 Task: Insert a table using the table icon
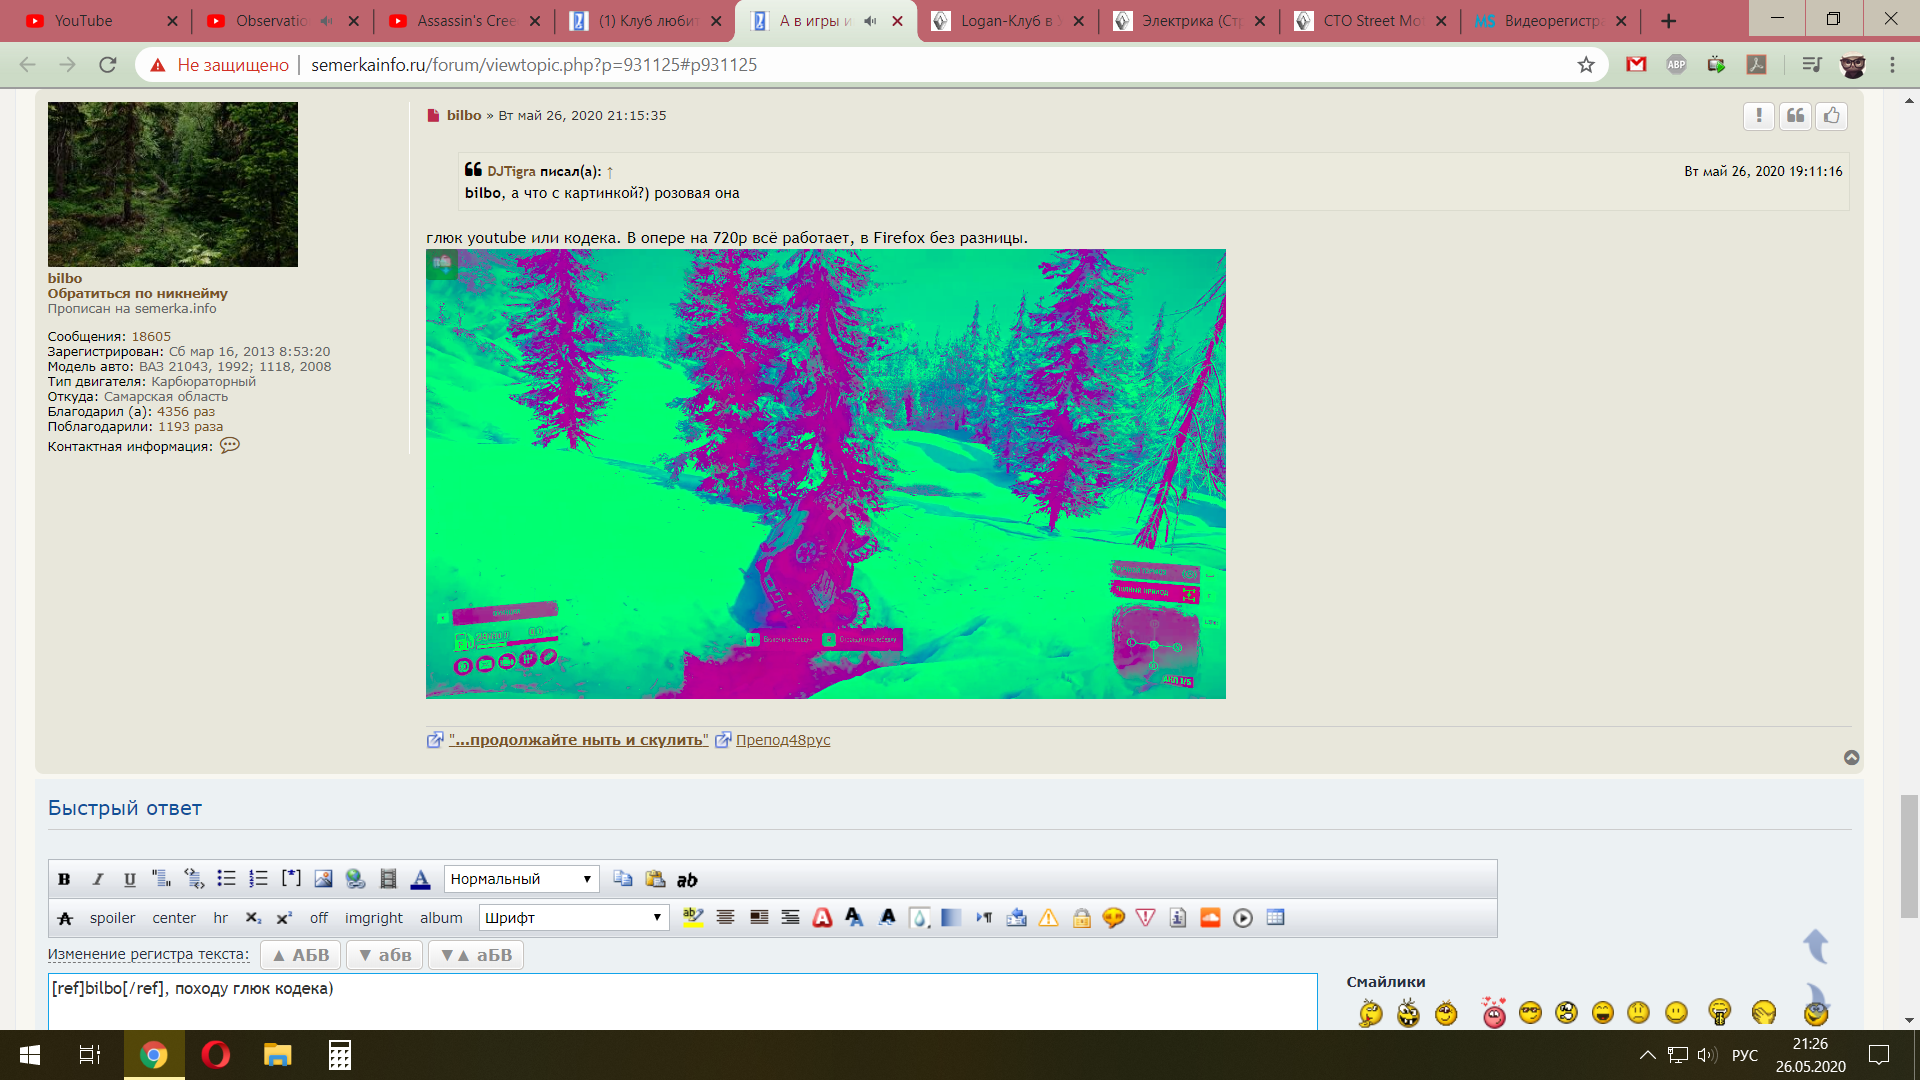[x=1275, y=918]
